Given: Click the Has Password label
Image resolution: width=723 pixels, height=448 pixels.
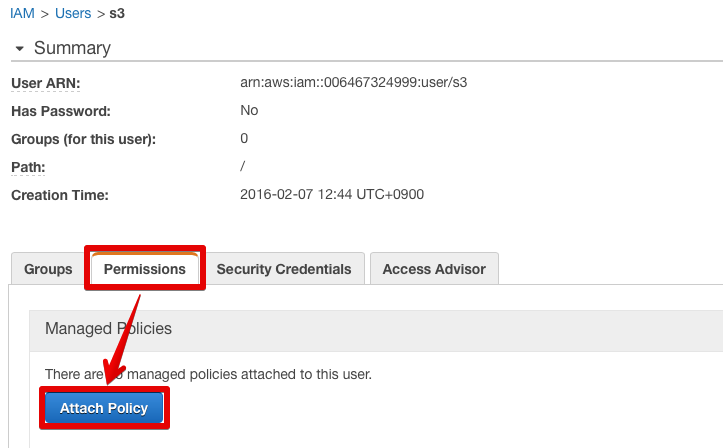Looking at the screenshot, I should [x=61, y=112].
